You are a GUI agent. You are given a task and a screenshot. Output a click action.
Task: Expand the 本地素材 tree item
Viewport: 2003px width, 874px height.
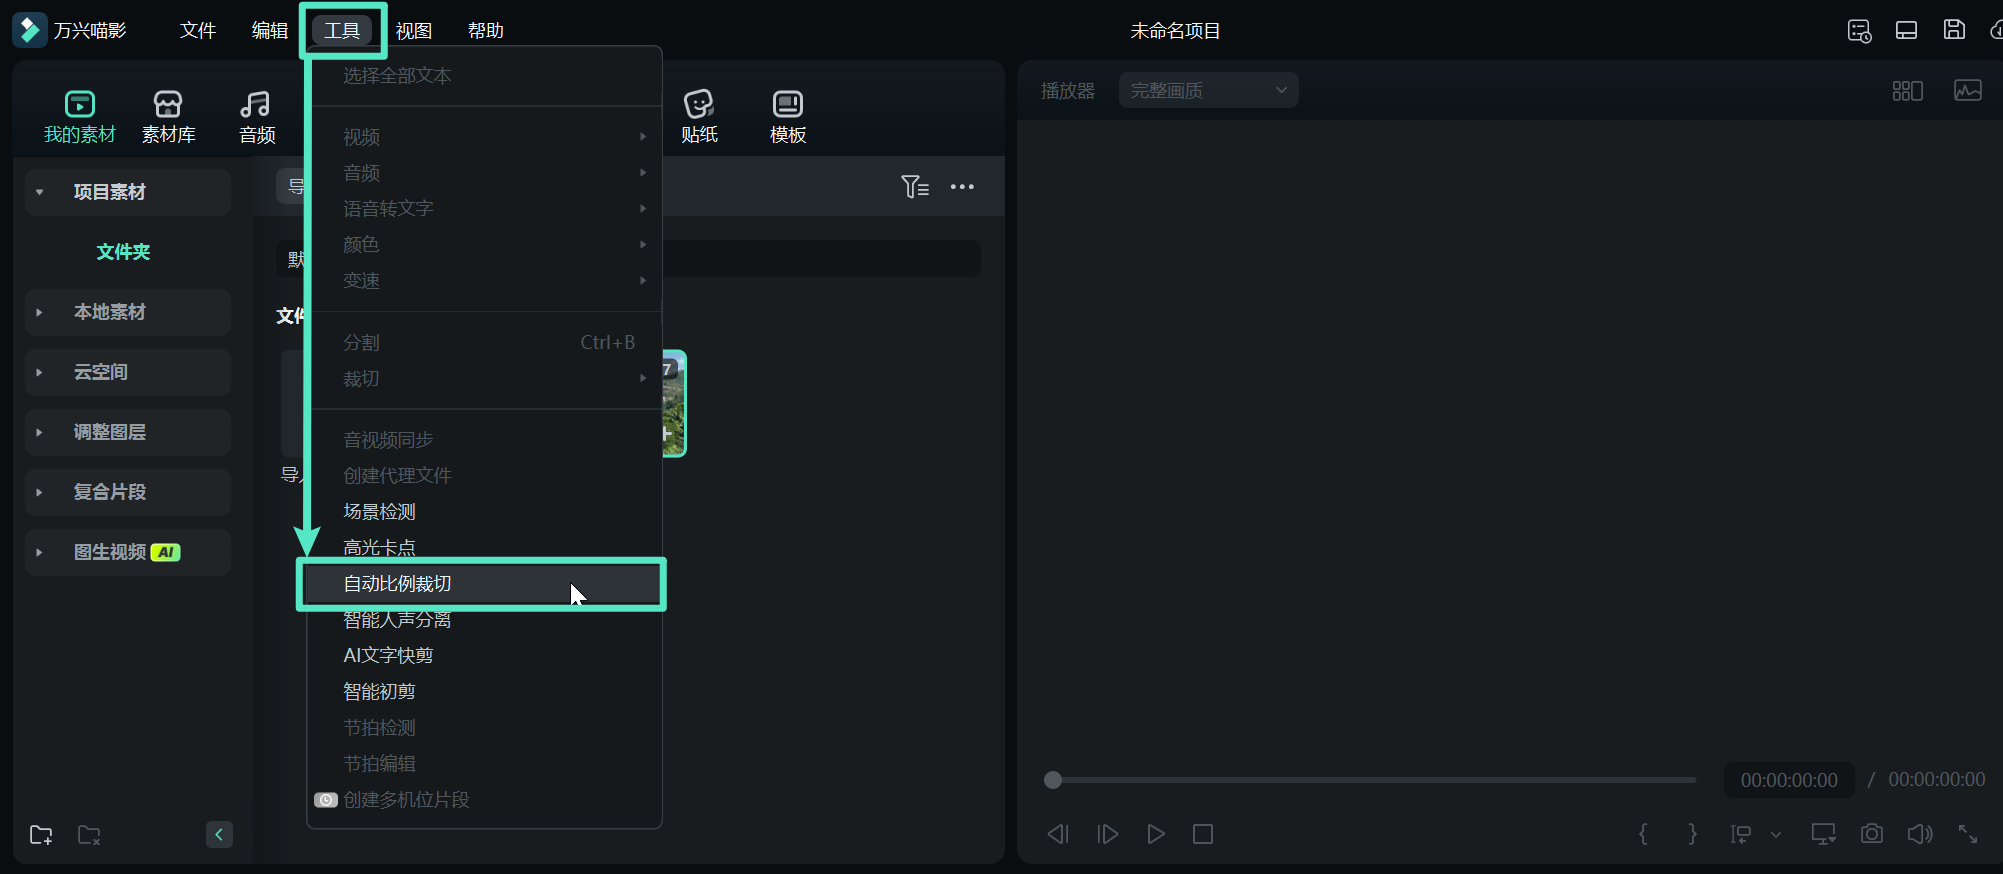40,312
